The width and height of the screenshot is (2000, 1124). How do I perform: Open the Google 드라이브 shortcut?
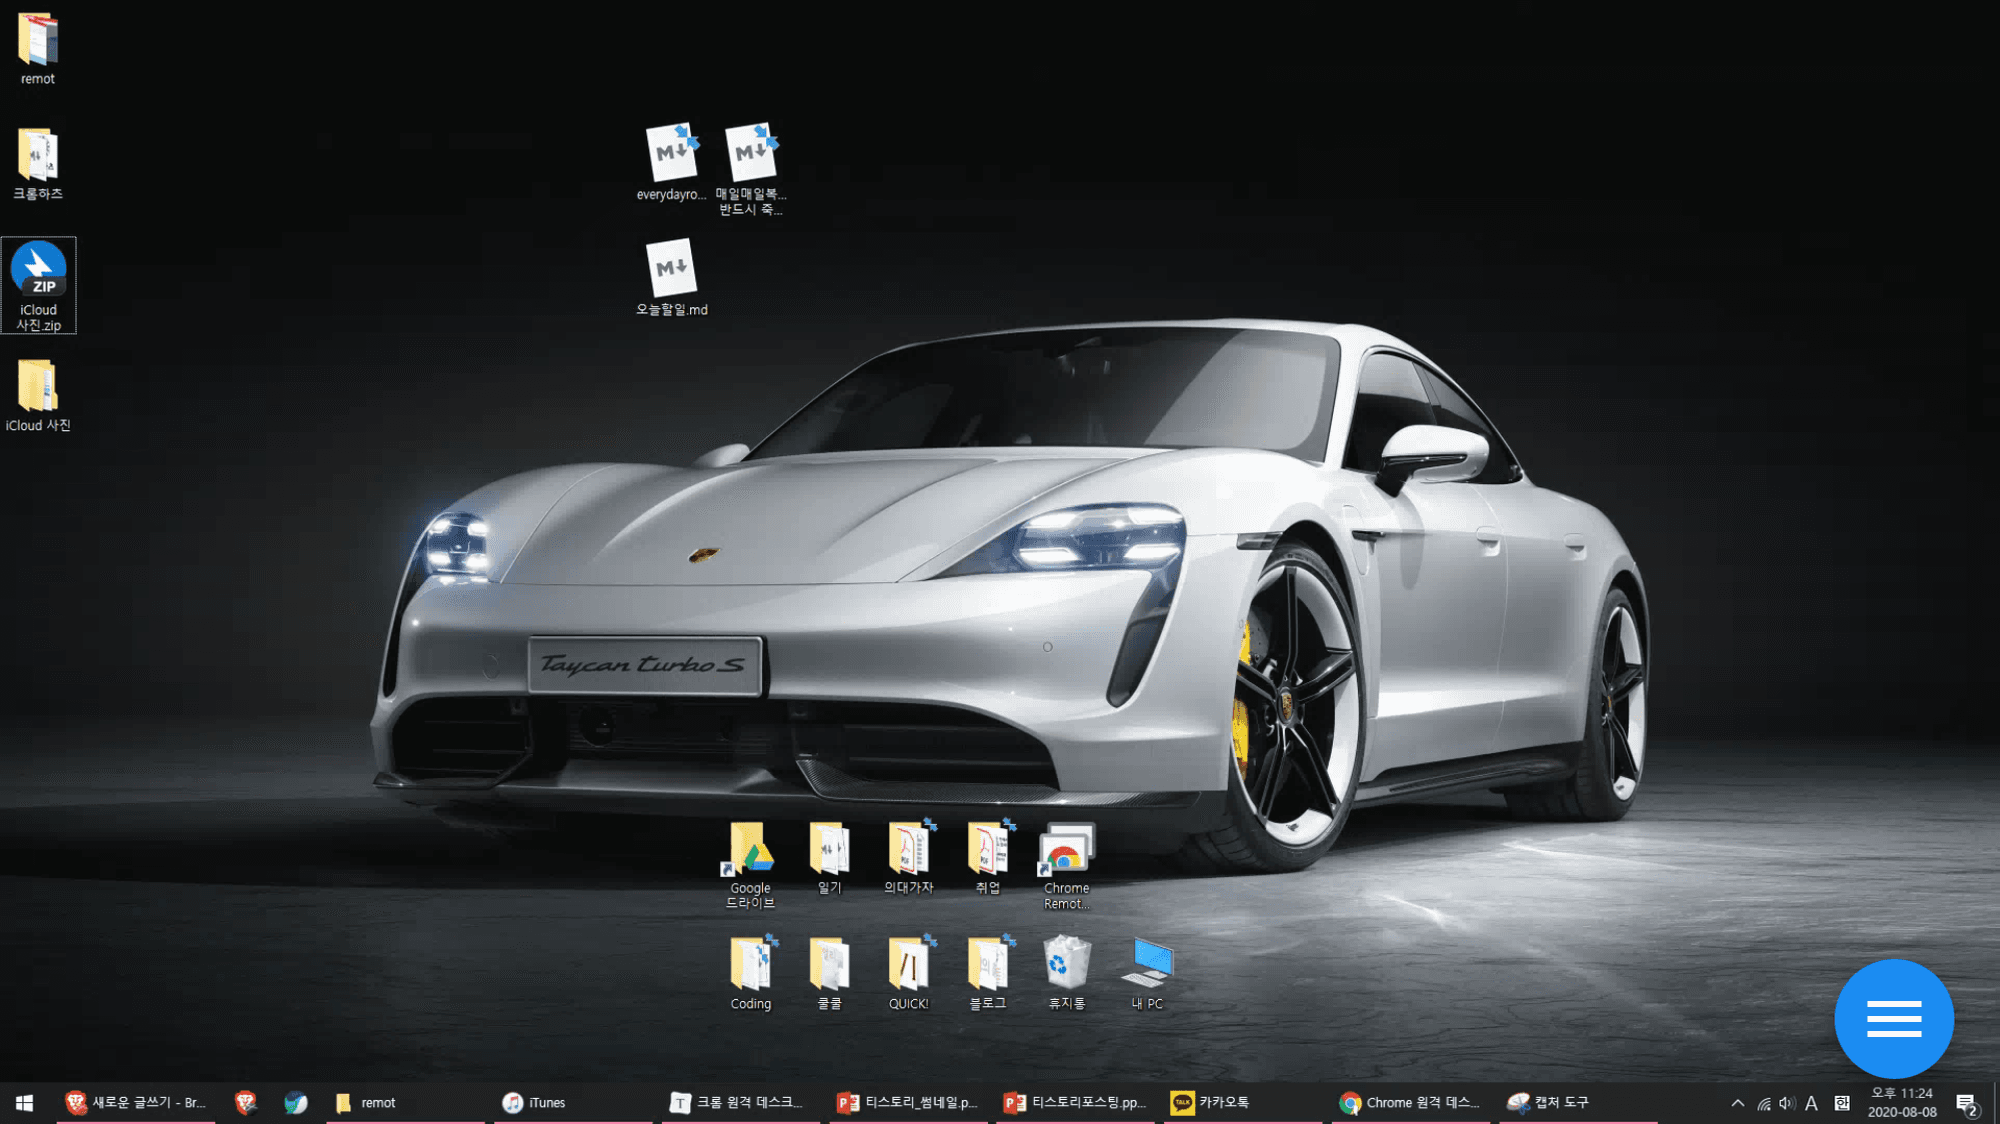tap(750, 866)
